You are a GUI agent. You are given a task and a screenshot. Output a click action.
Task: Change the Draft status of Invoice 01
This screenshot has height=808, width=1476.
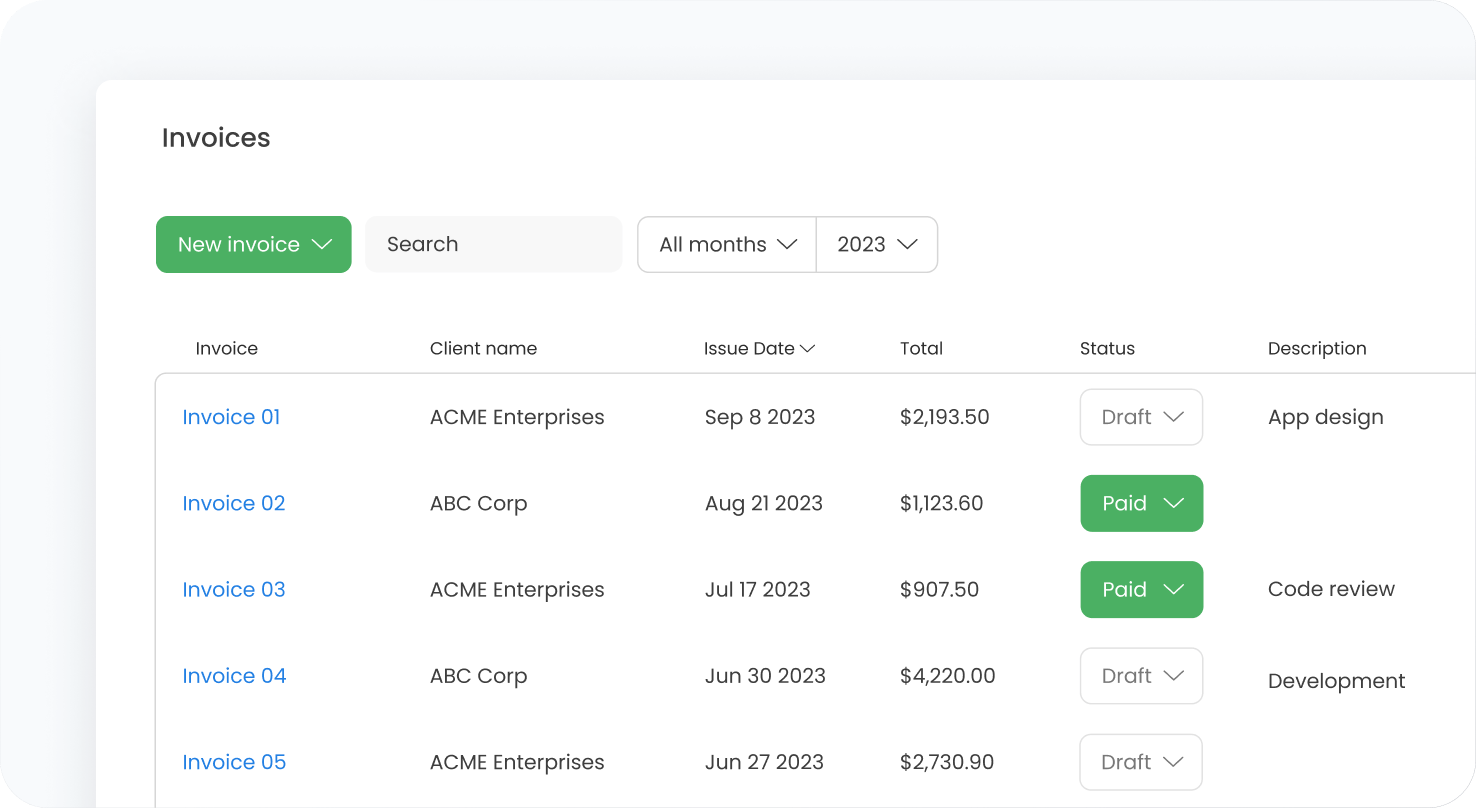[x=1141, y=417]
